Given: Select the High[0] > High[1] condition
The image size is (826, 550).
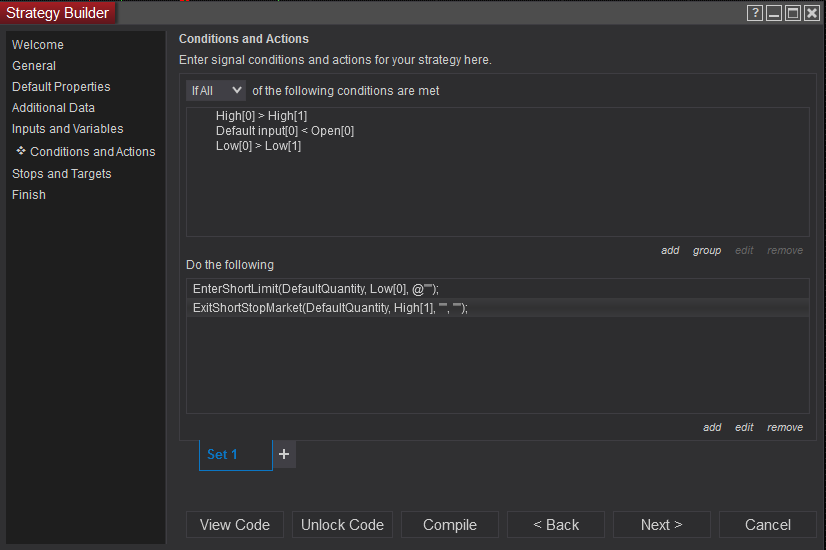Looking at the screenshot, I should [x=261, y=116].
